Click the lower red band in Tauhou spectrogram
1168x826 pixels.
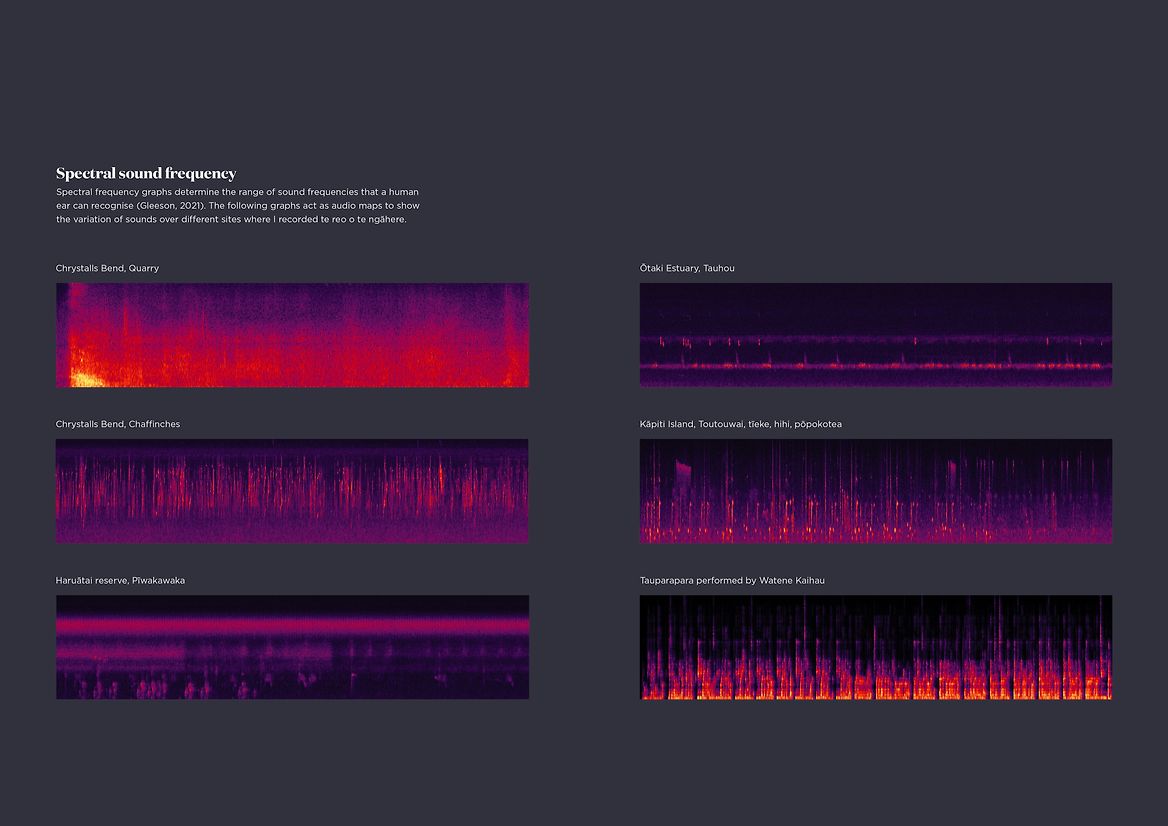point(876,366)
